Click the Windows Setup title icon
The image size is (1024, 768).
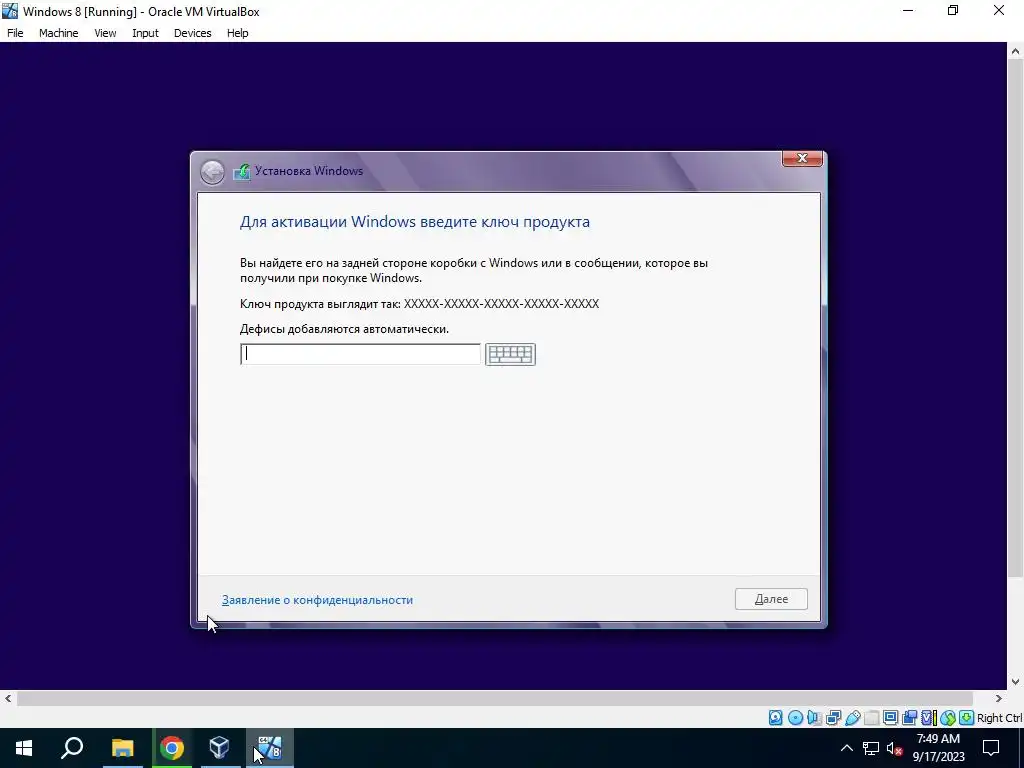(x=242, y=171)
